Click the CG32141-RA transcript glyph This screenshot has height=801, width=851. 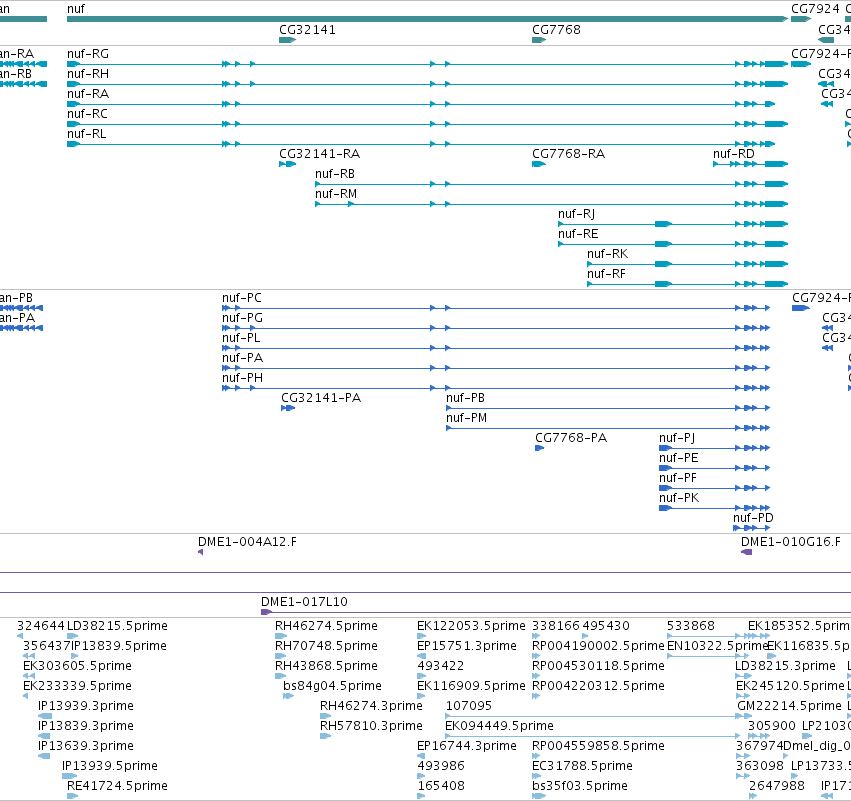[288, 164]
